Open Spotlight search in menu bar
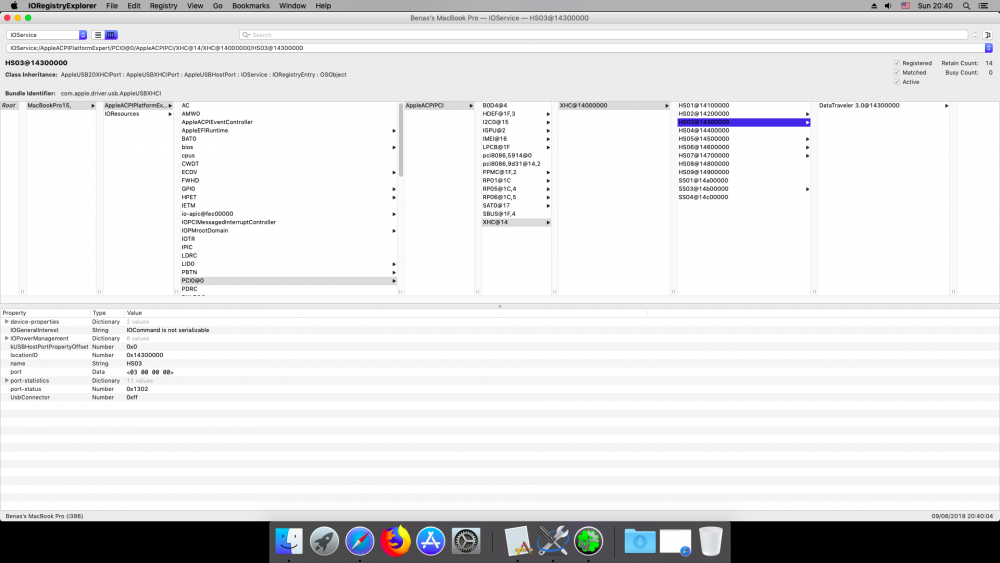Screen dimensions: 1000x563 [966, 6]
